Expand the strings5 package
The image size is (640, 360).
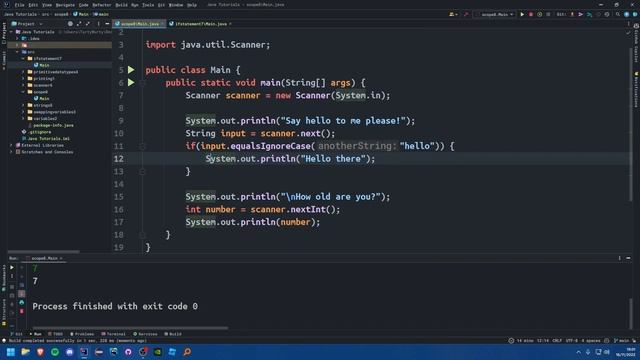coord(24,105)
